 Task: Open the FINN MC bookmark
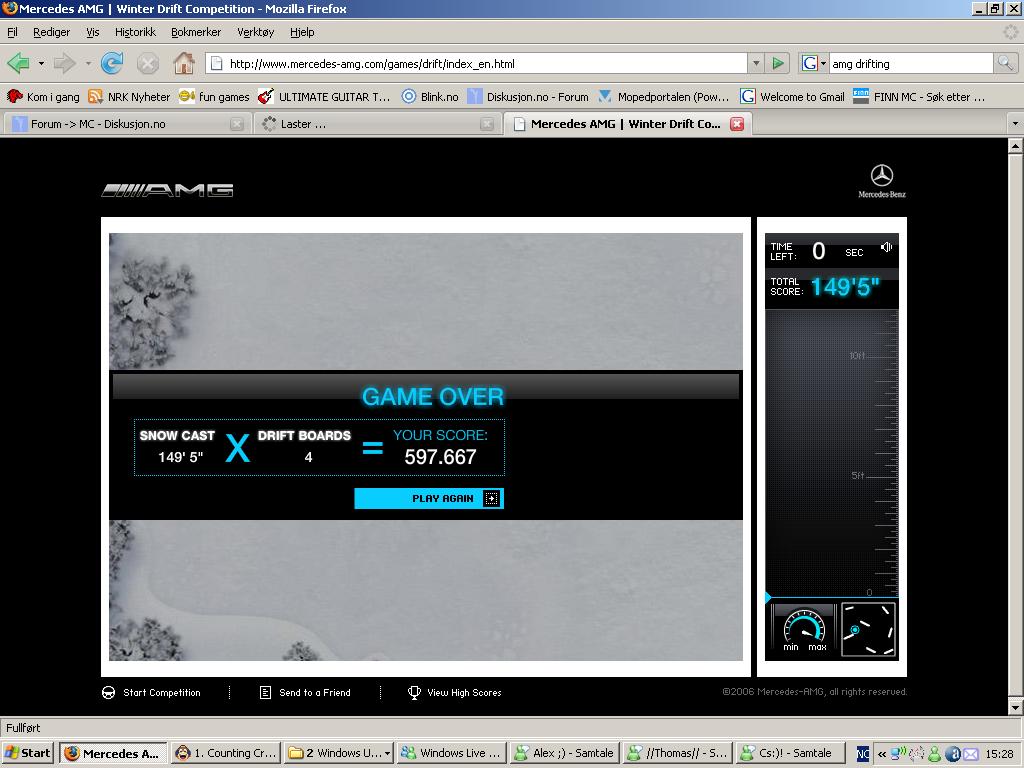coord(919,97)
